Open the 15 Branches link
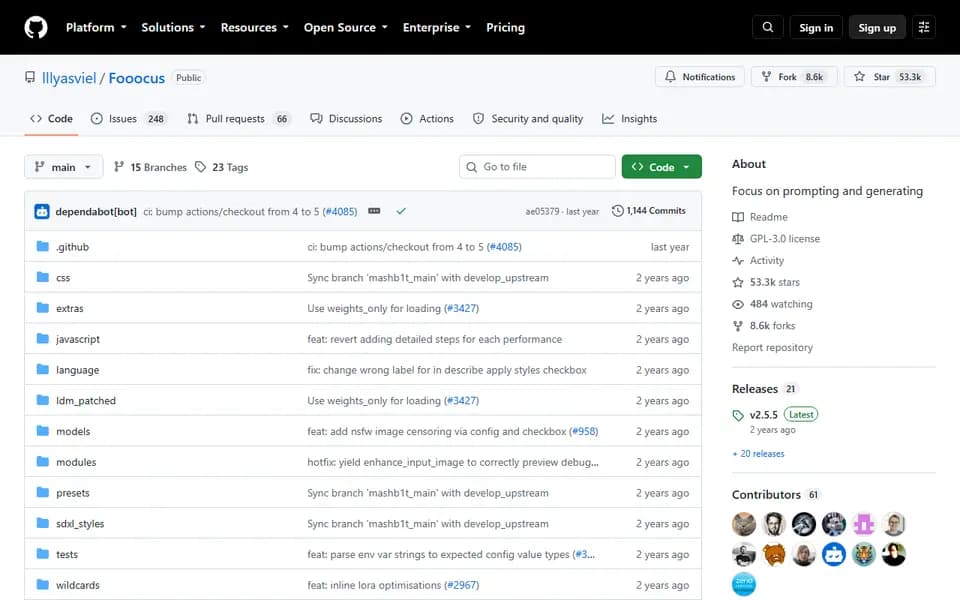Image resolution: width=960 pixels, height=600 pixels. point(150,167)
